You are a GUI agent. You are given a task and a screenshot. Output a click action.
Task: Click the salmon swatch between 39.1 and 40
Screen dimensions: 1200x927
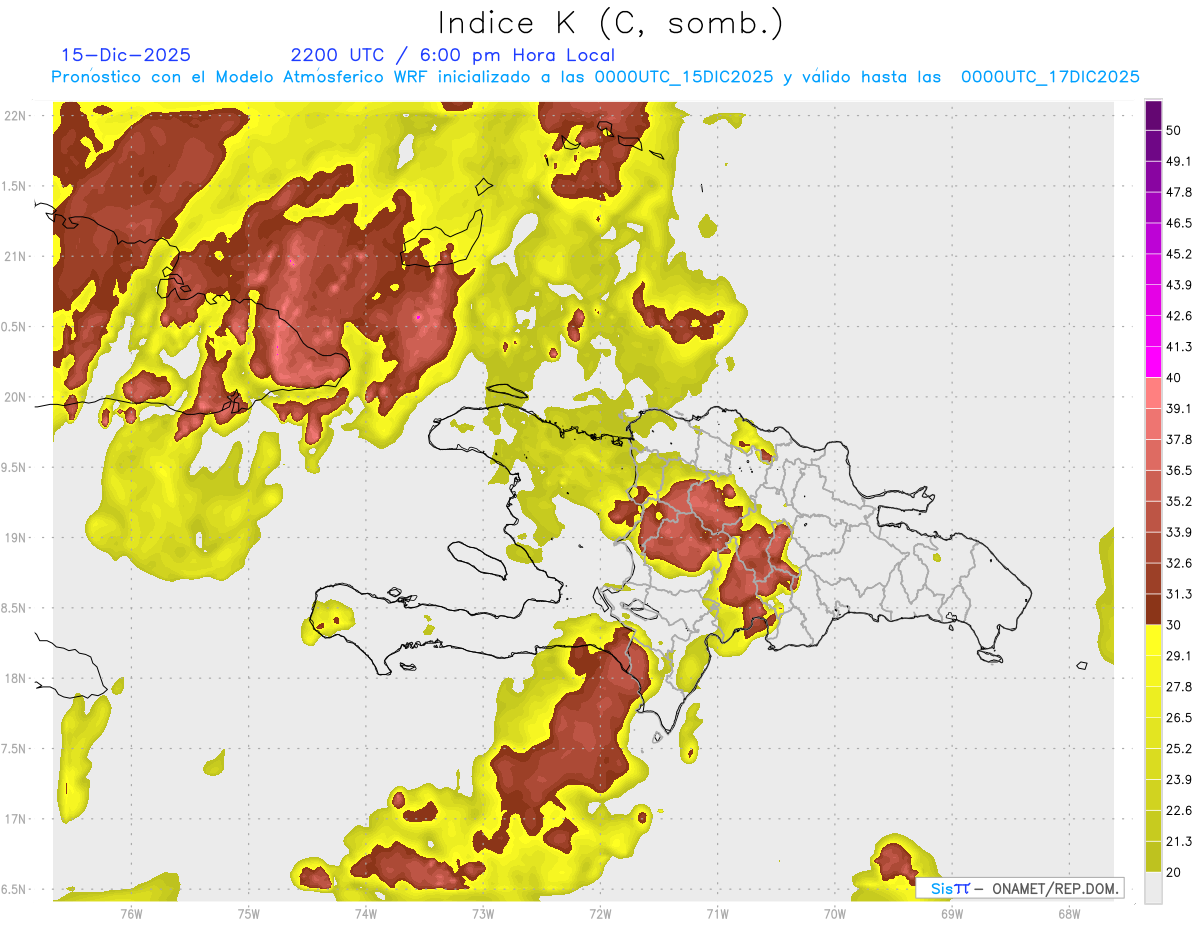coord(1153,393)
